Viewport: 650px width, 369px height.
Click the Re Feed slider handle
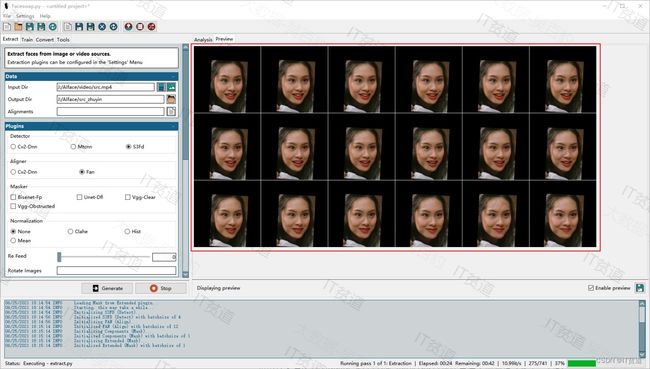59,257
